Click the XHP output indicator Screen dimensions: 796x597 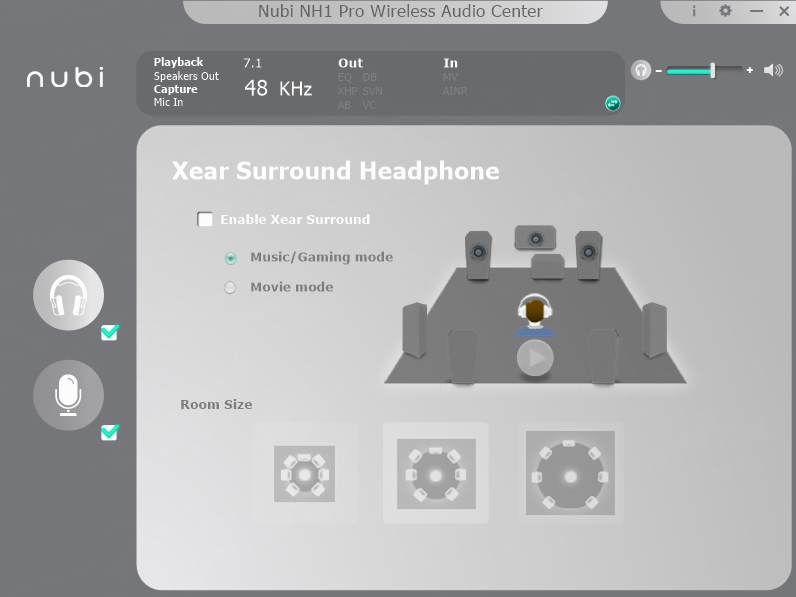(348, 91)
